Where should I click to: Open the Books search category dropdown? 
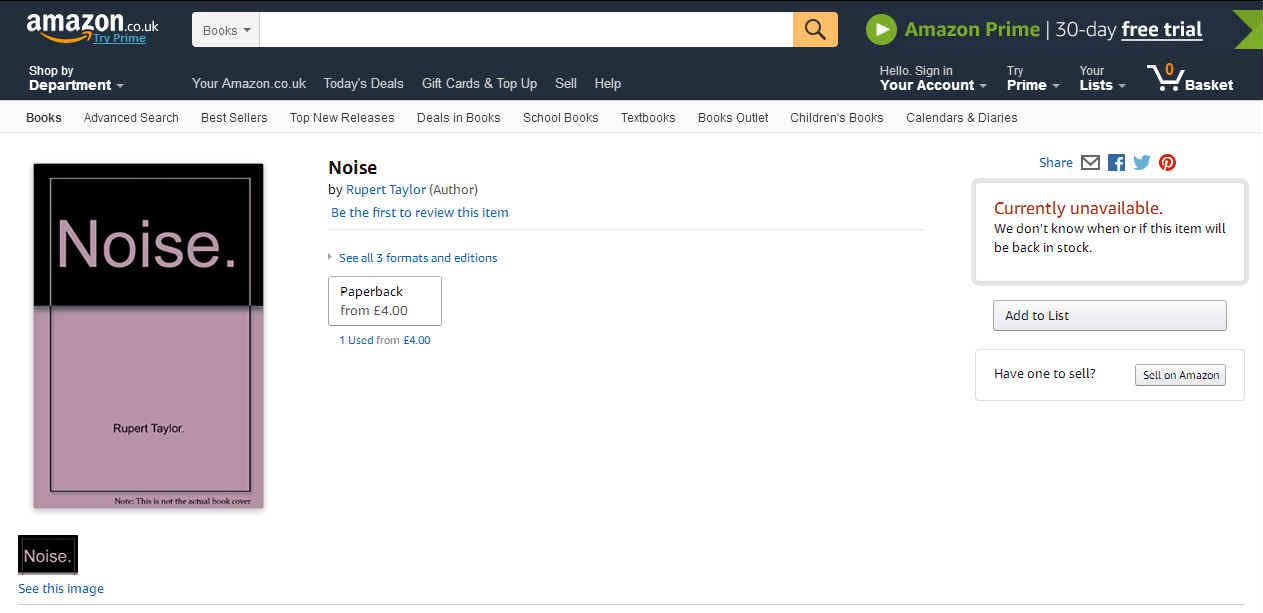[x=226, y=30]
